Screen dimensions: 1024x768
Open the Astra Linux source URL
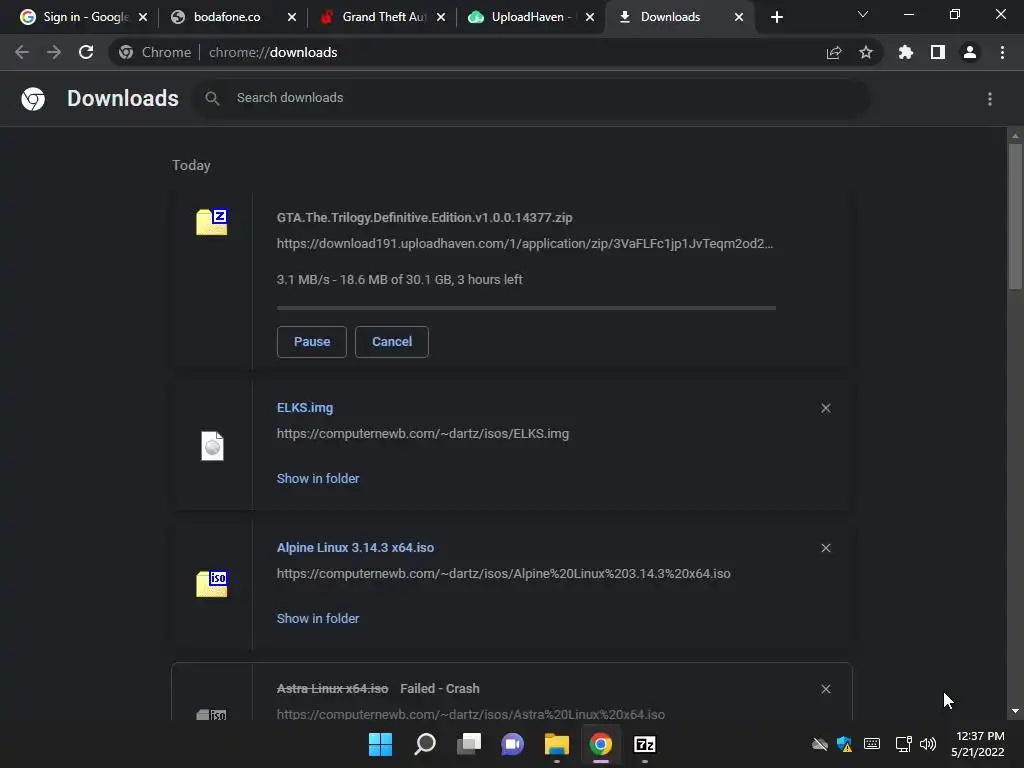point(471,714)
